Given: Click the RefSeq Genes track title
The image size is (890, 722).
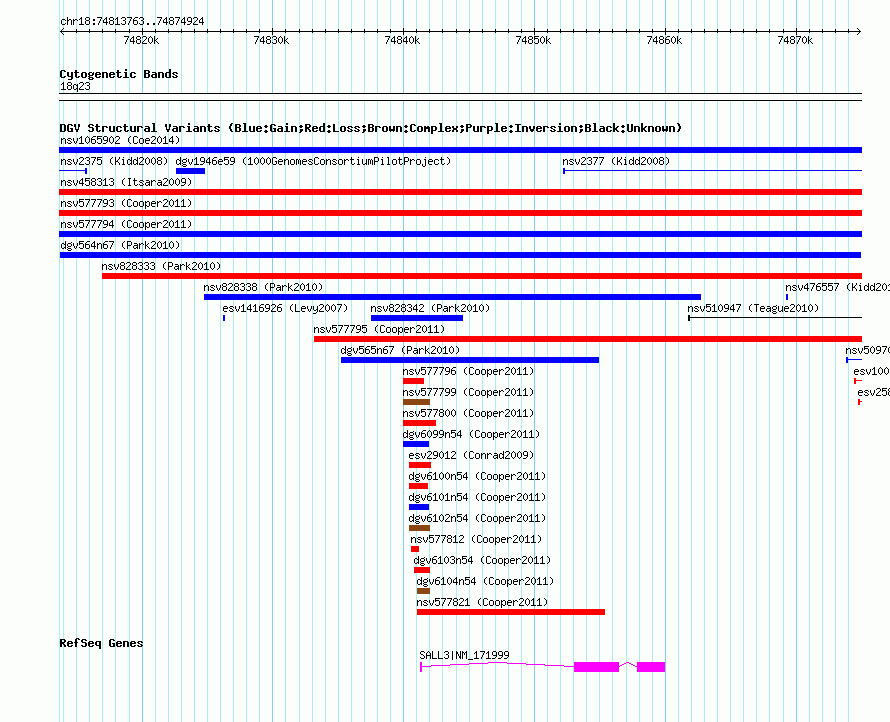Looking at the screenshot, I should coord(101,643).
